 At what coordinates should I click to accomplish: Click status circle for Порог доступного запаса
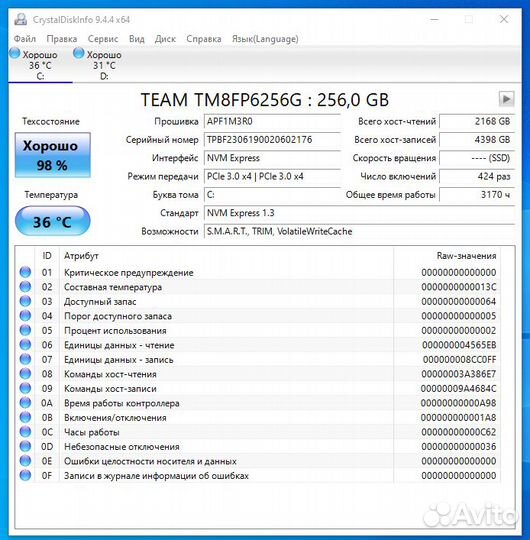click(x=25, y=315)
